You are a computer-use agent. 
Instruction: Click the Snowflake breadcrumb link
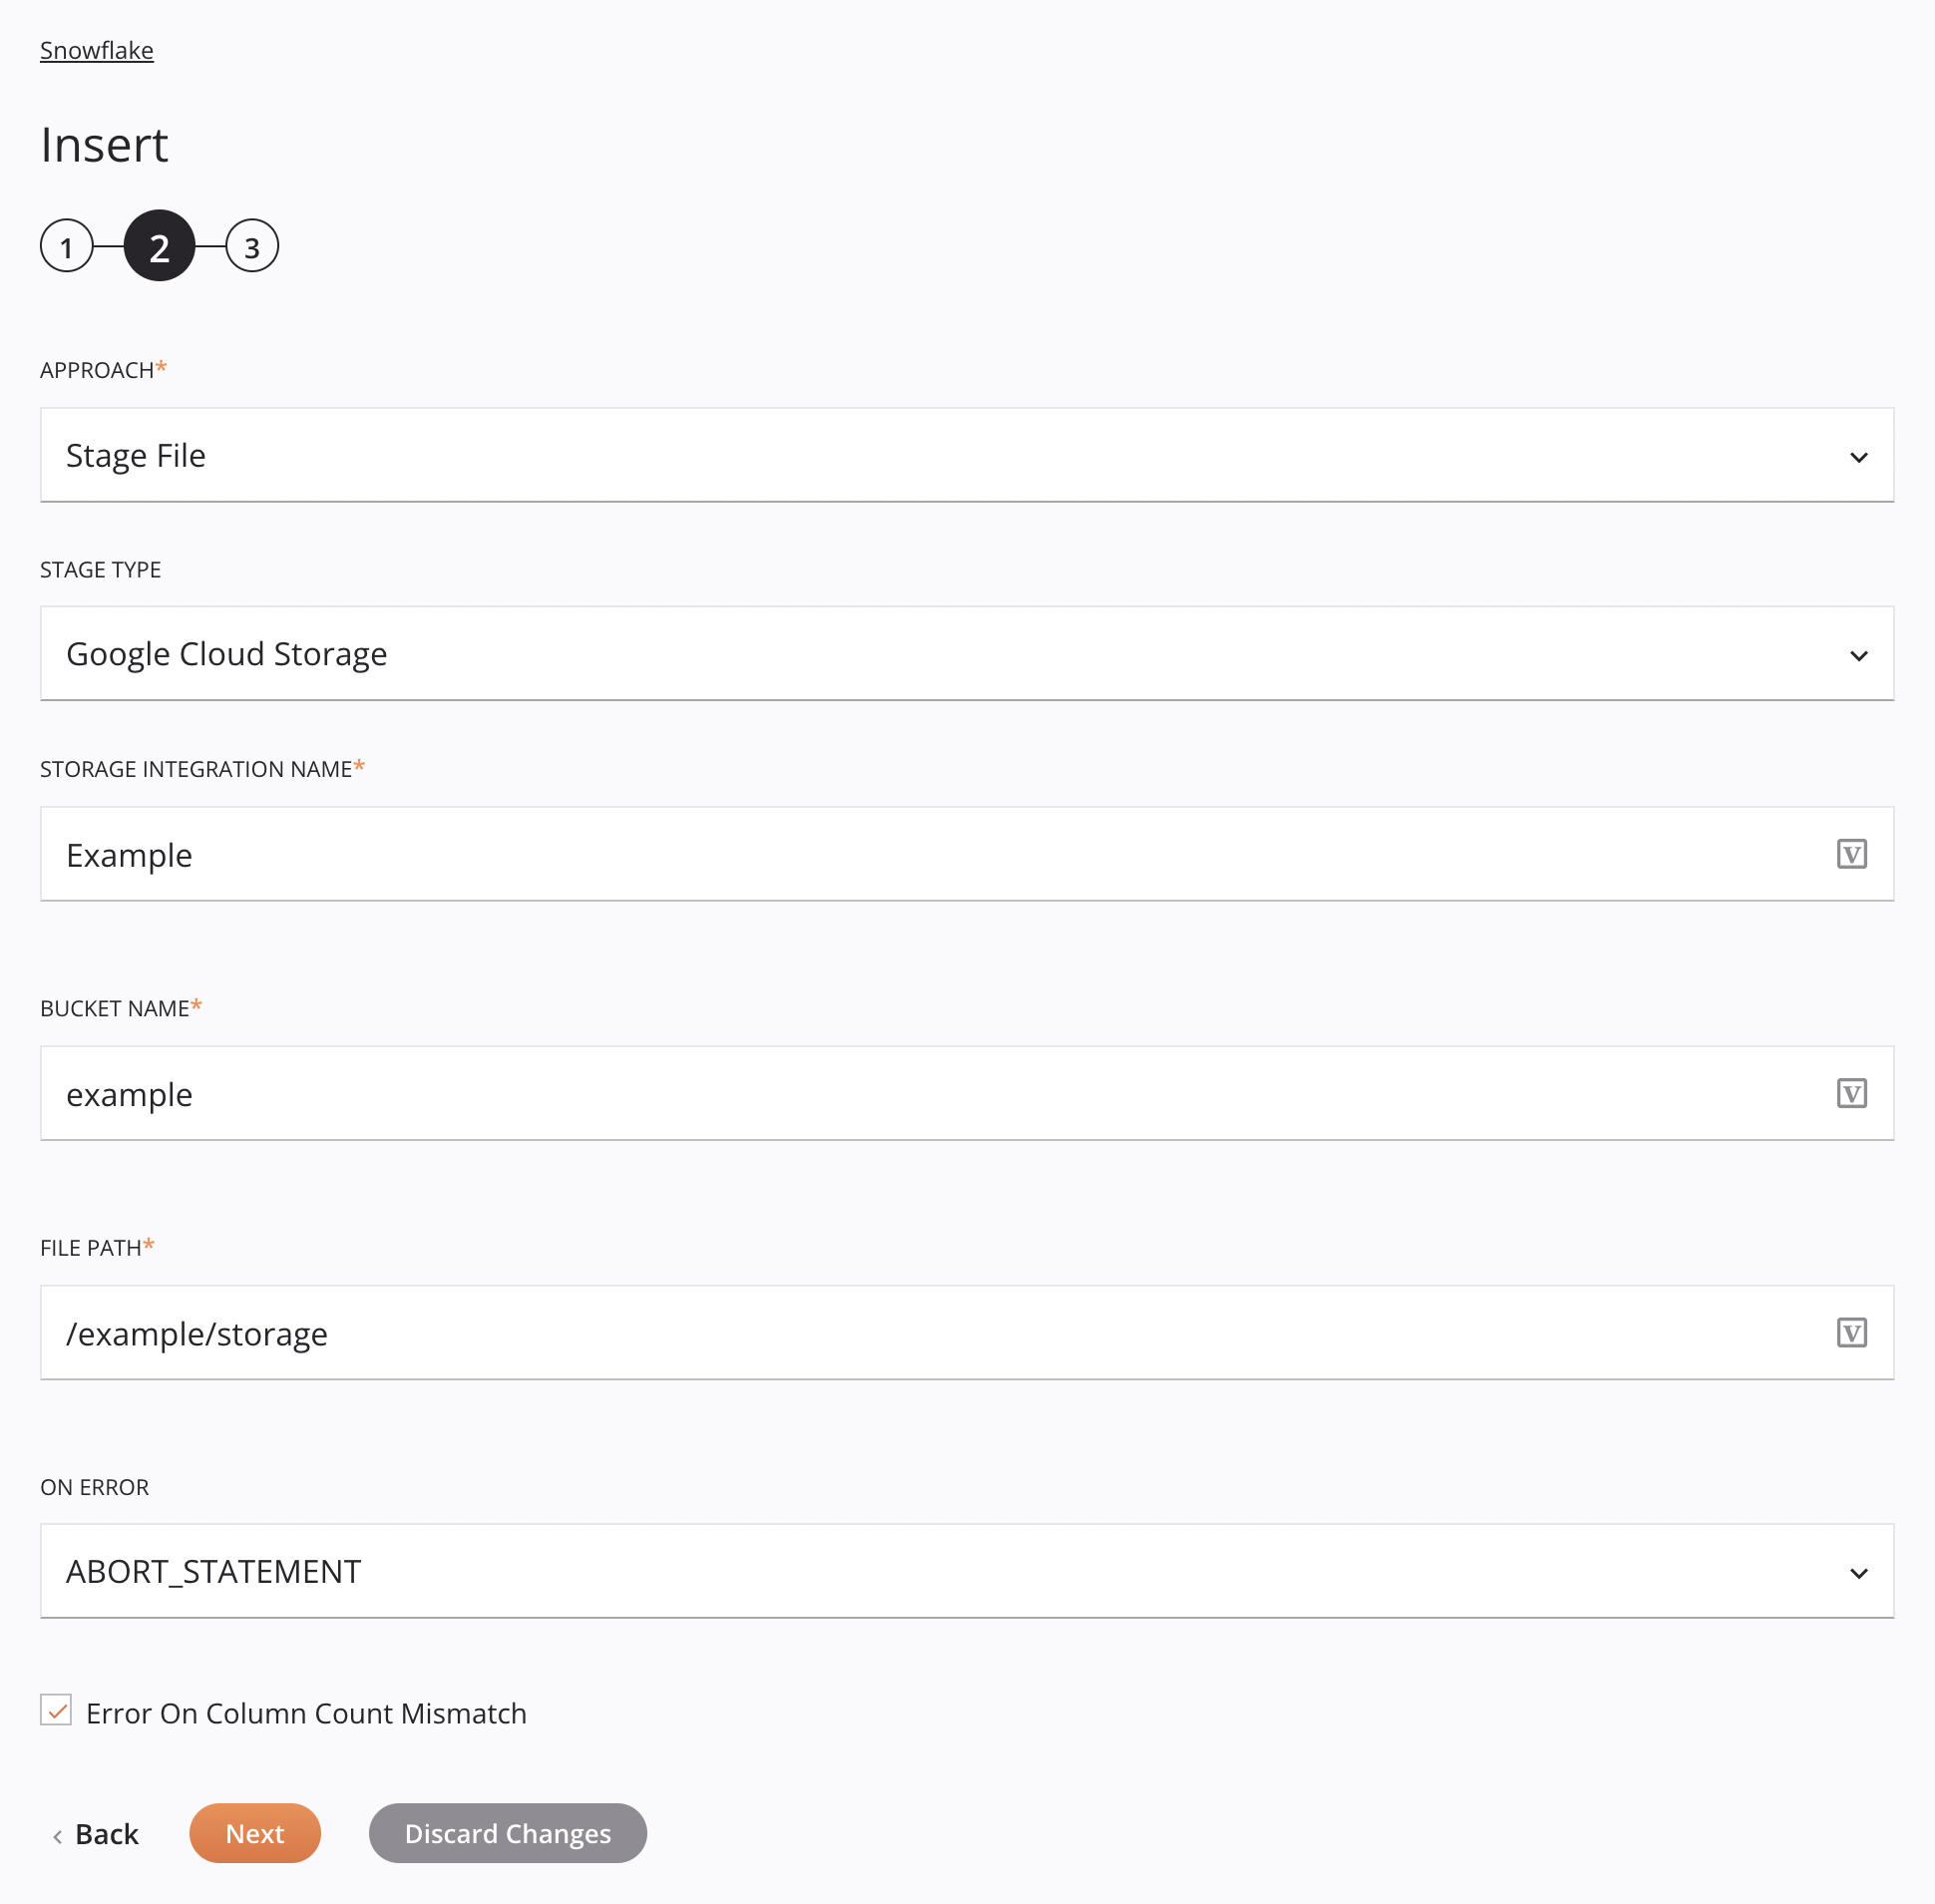(x=96, y=49)
